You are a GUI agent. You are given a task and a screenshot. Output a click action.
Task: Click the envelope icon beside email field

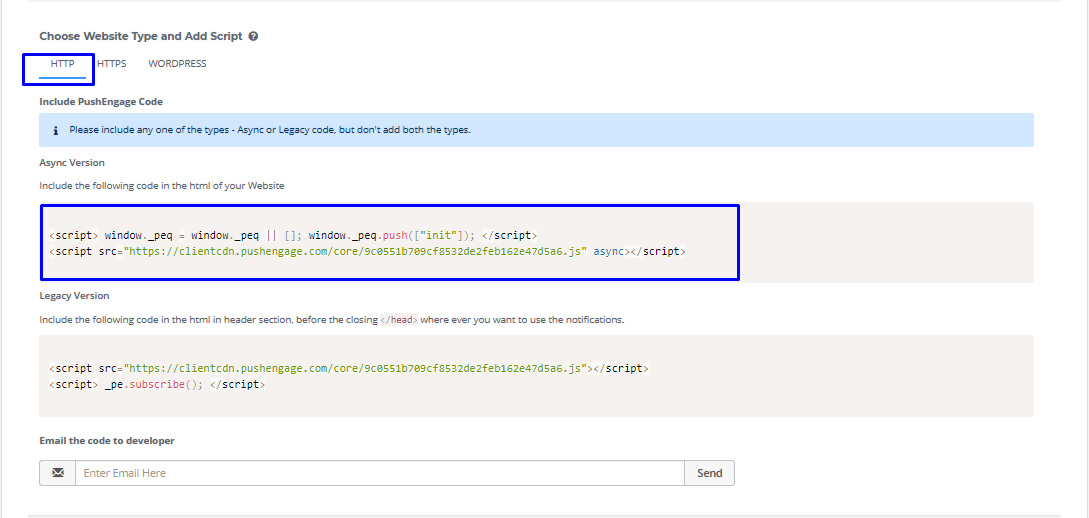click(58, 473)
